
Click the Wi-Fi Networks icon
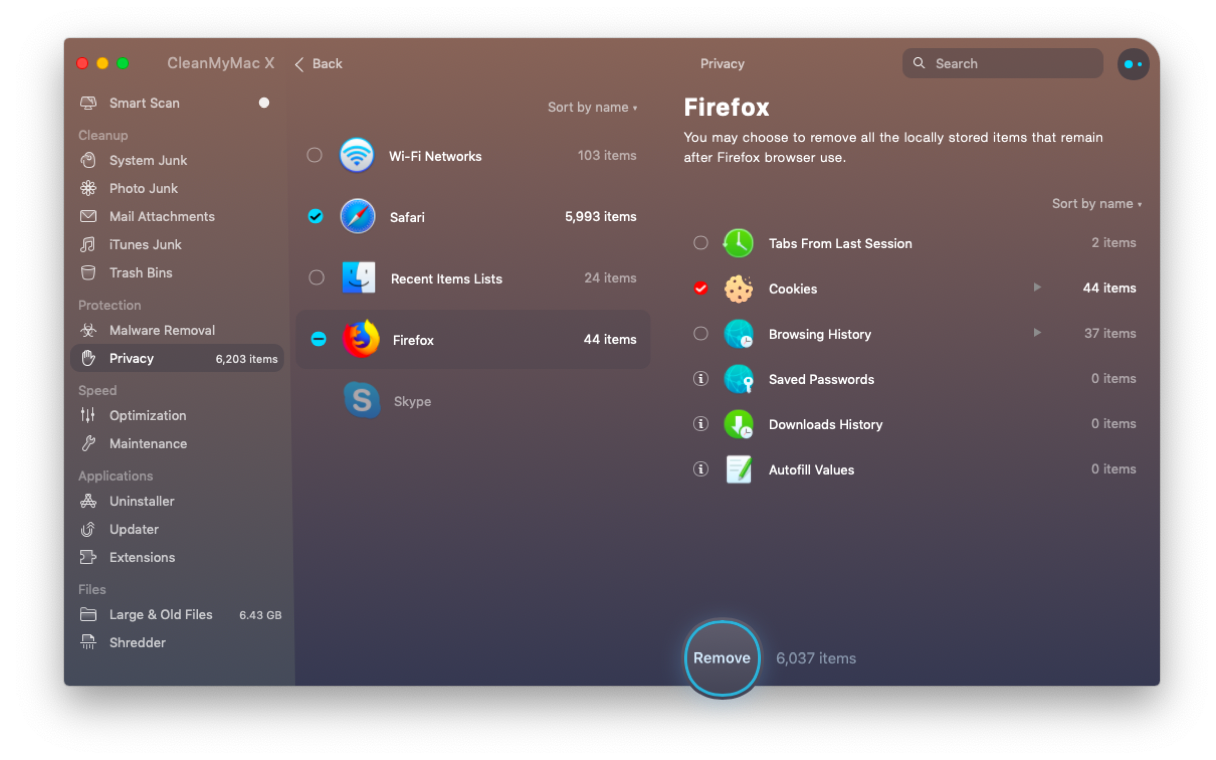[x=357, y=155]
